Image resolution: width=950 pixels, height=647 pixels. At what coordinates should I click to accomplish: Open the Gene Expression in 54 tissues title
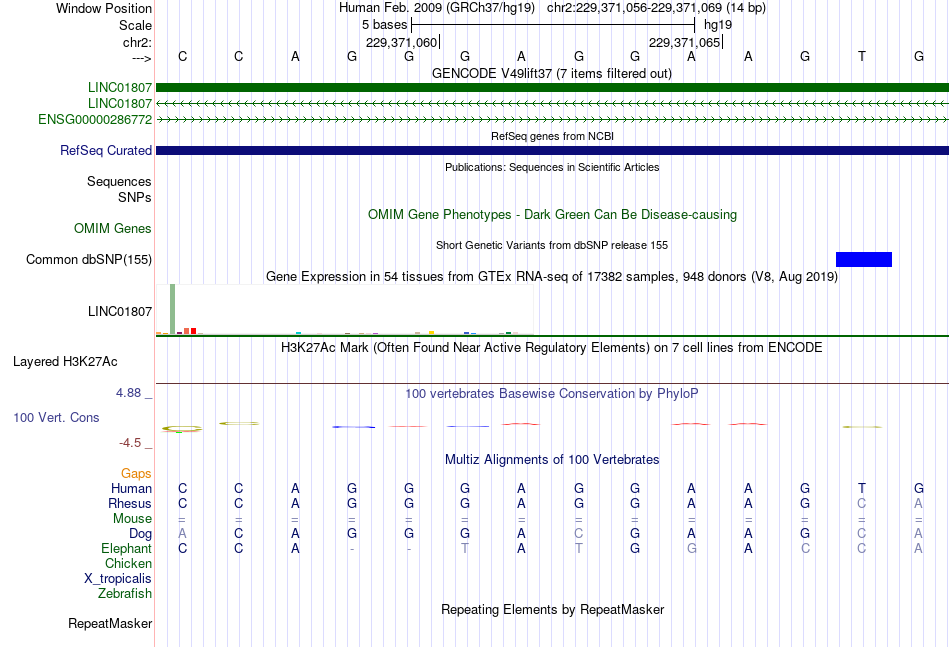552,277
